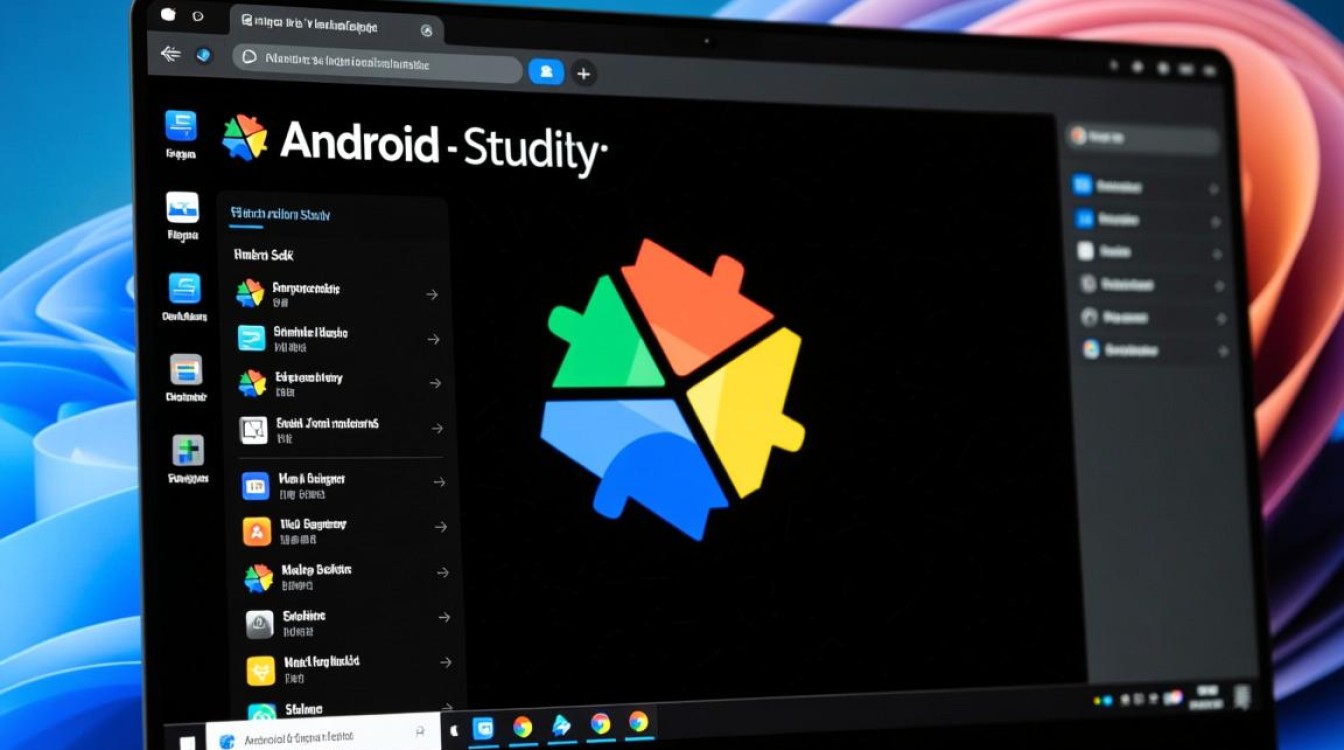1344x750 pixels.
Task: Select the underlined tab heading the left list
Action: point(280,214)
